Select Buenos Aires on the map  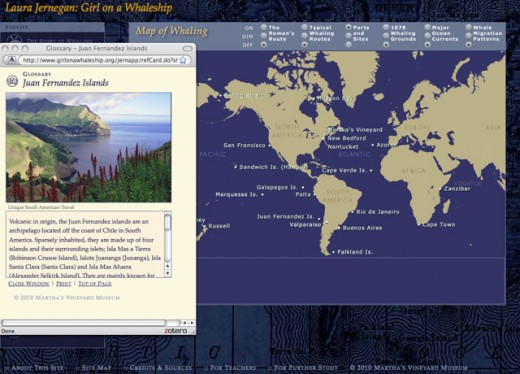[x=362, y=228]
